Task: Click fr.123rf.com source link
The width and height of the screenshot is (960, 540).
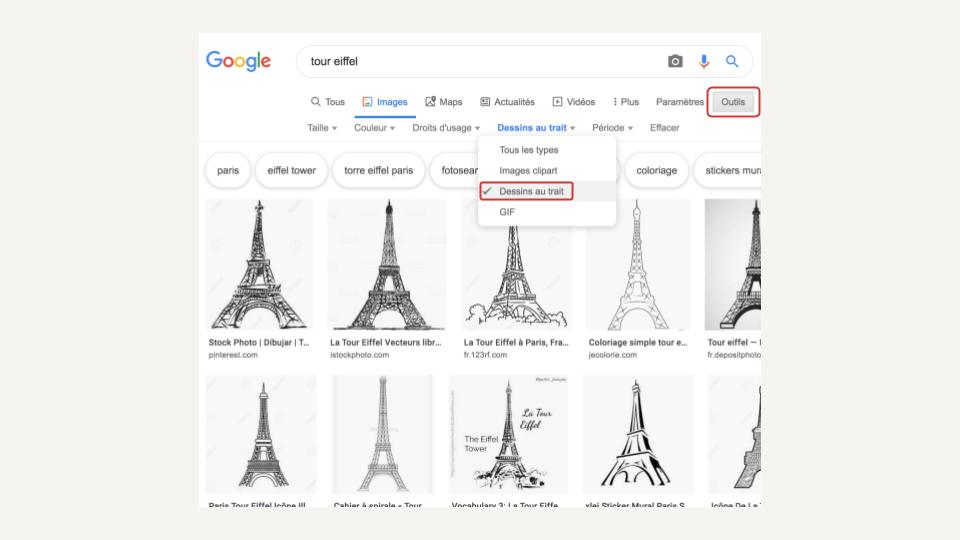Action: pos(485,354)
